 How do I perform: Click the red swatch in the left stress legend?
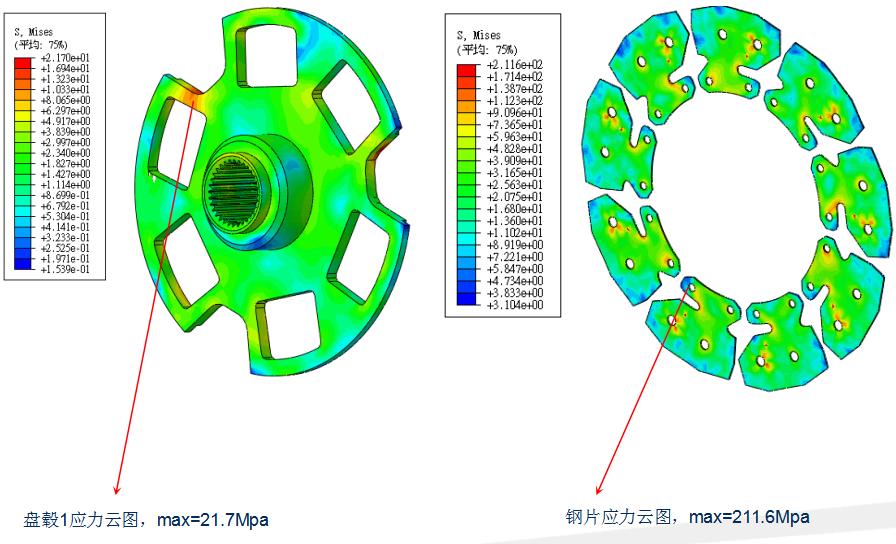coord(24,62)
